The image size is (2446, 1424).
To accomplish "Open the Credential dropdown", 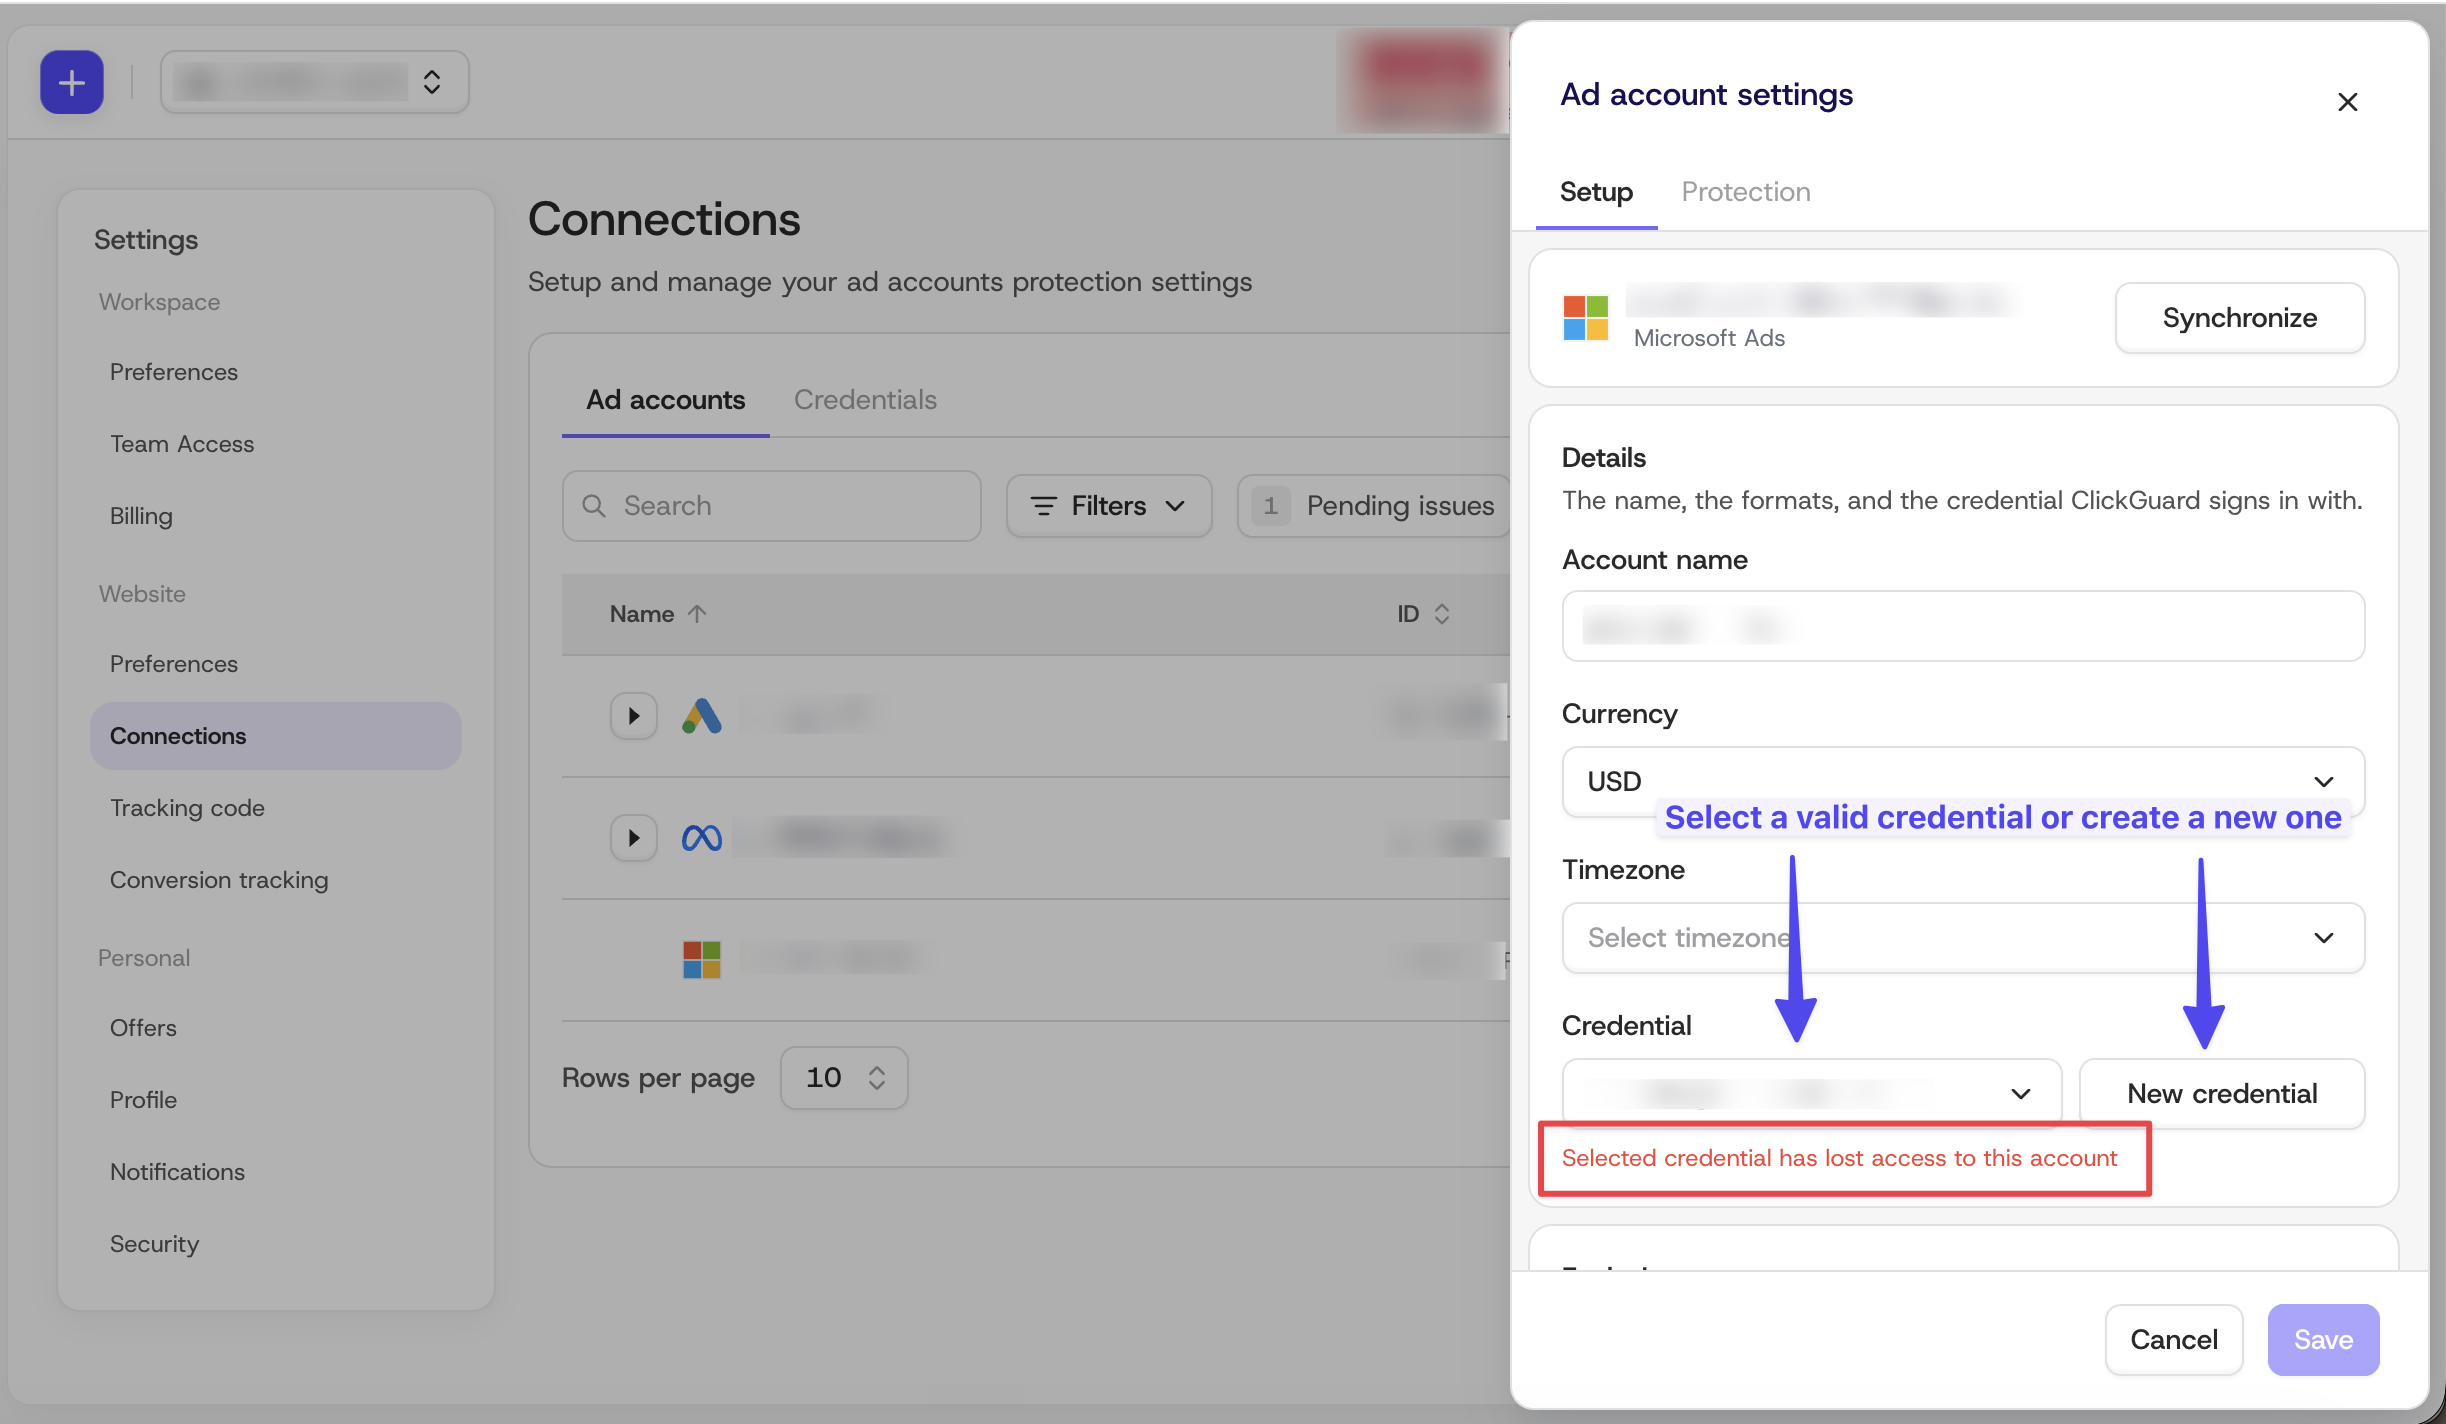I will click(1811, 1093).
